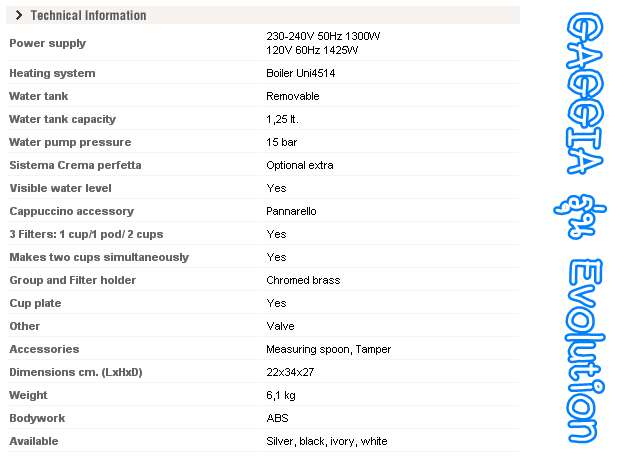Collapse the Technical Information chevron arrow

click(19, 15)
